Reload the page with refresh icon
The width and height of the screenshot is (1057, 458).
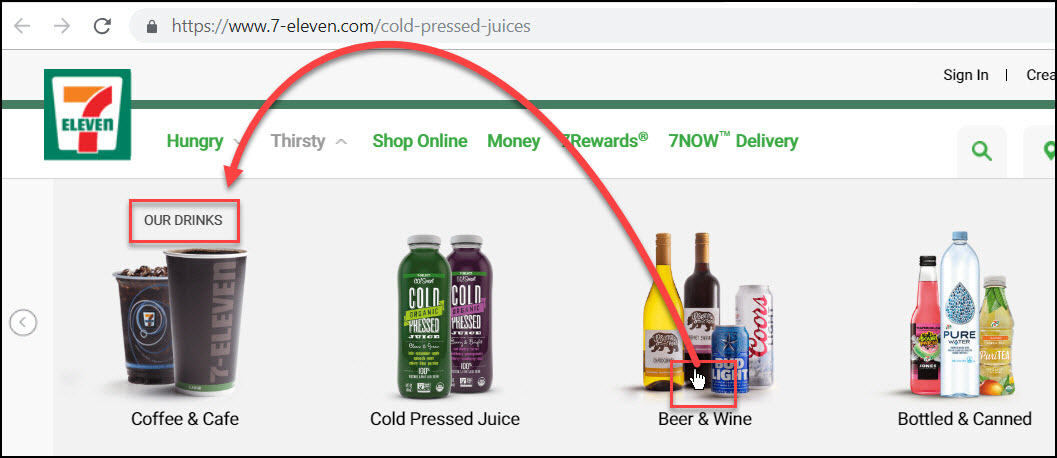(102, 26)
